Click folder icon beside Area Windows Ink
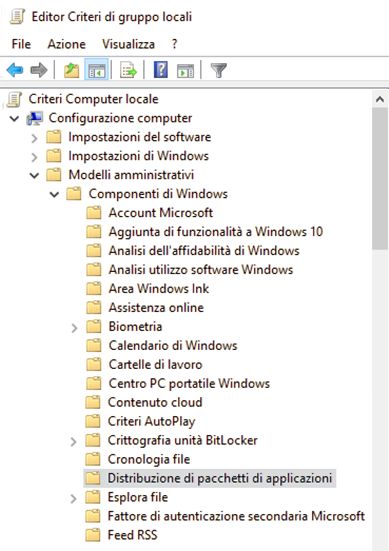389x551 pixels. (x=94, y=289)
